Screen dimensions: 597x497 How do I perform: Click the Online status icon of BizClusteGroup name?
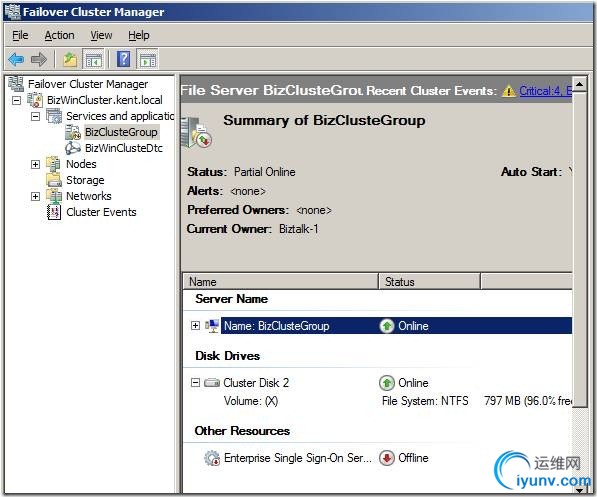(387, 326)
